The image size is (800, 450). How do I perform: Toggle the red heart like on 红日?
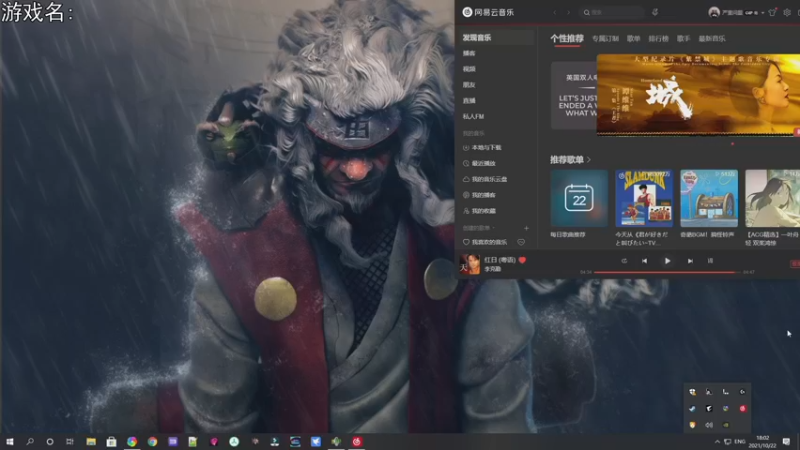tap(522, 260)
